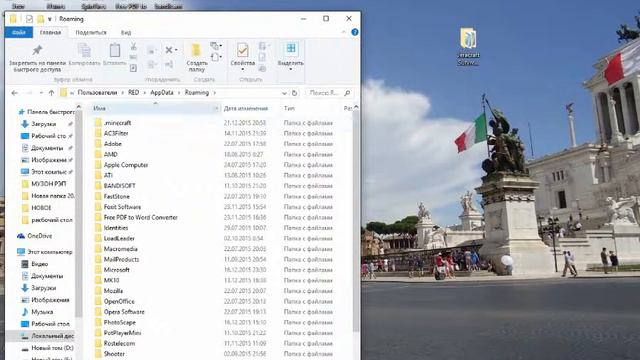Click the Создать папку button label
This screenshot has width=640, height=360.
click(x=197, y=66)
